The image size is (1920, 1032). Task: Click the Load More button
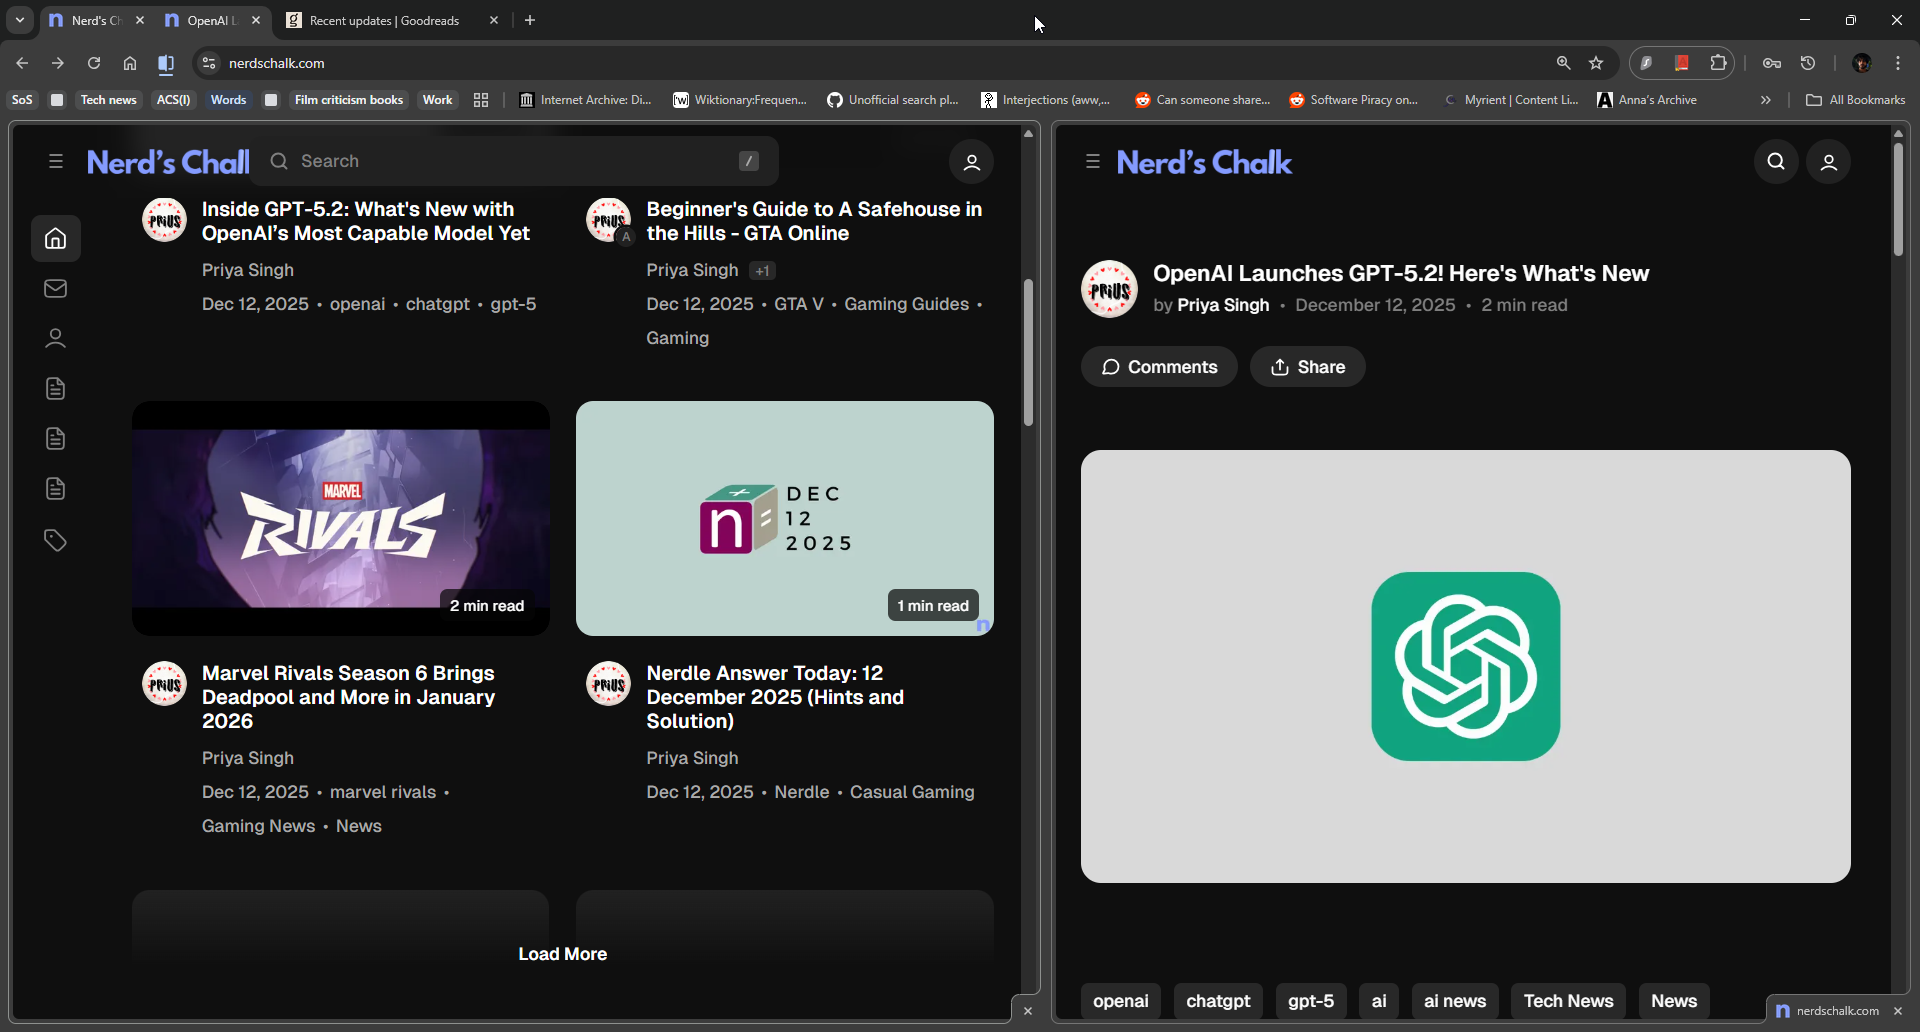click(x=562, y=954)
